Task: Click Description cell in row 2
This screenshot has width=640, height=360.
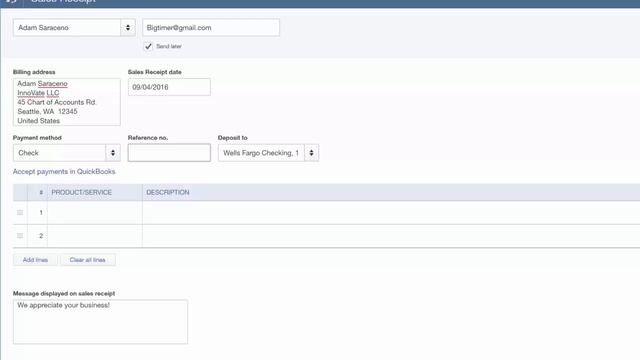Action: click(x=391, y=236)
